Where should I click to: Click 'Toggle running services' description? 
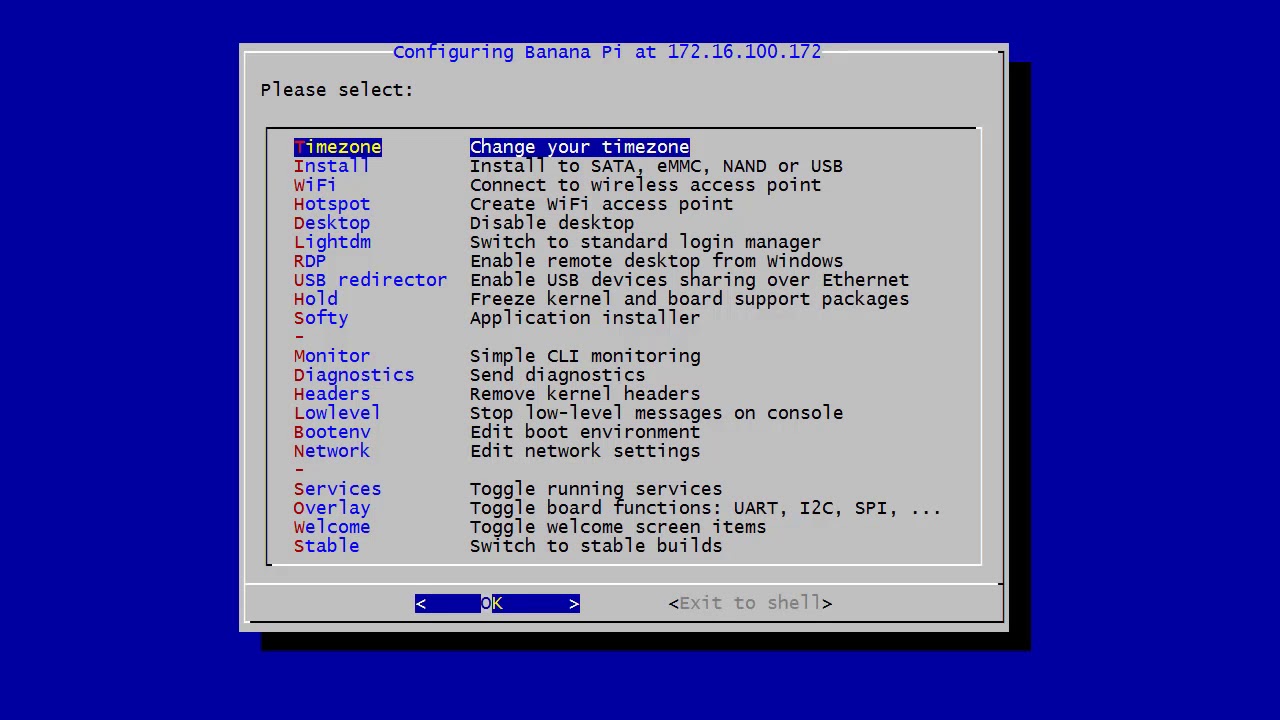click(x=596, y=489)
